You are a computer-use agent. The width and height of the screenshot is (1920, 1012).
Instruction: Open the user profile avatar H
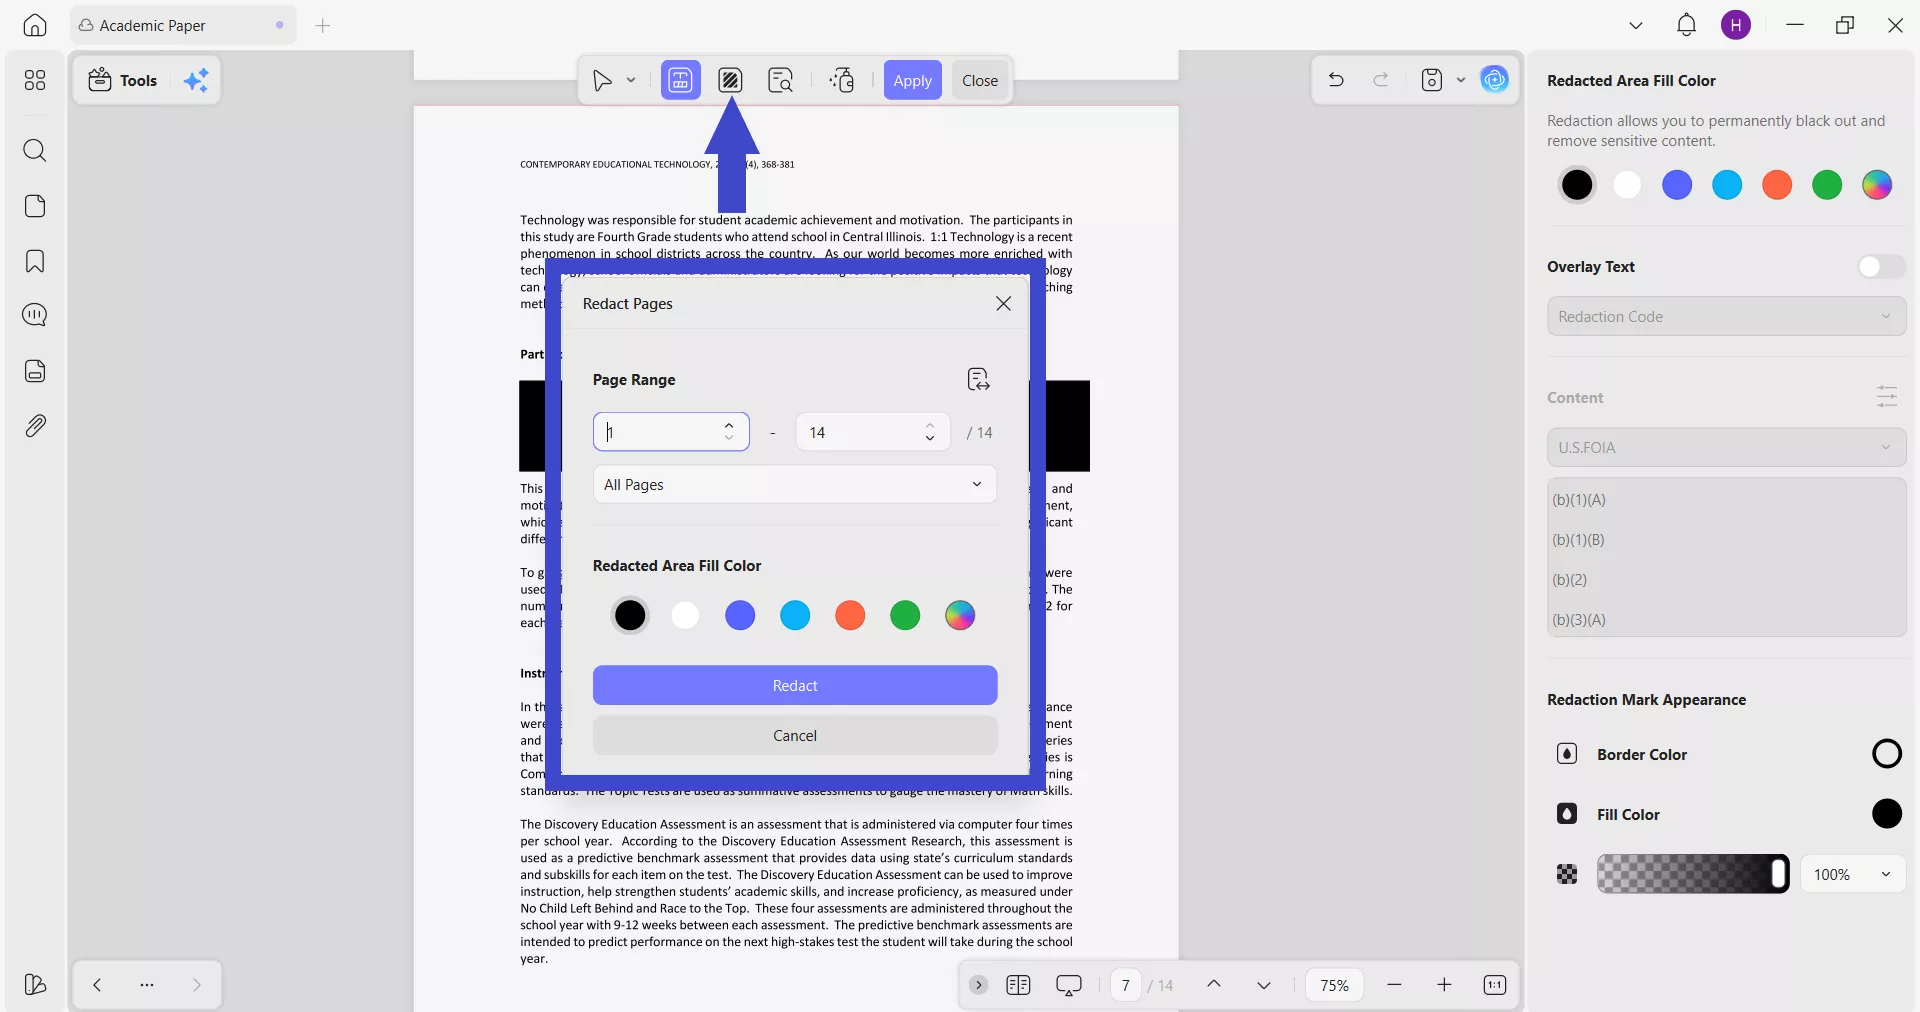coord(1736,25)
